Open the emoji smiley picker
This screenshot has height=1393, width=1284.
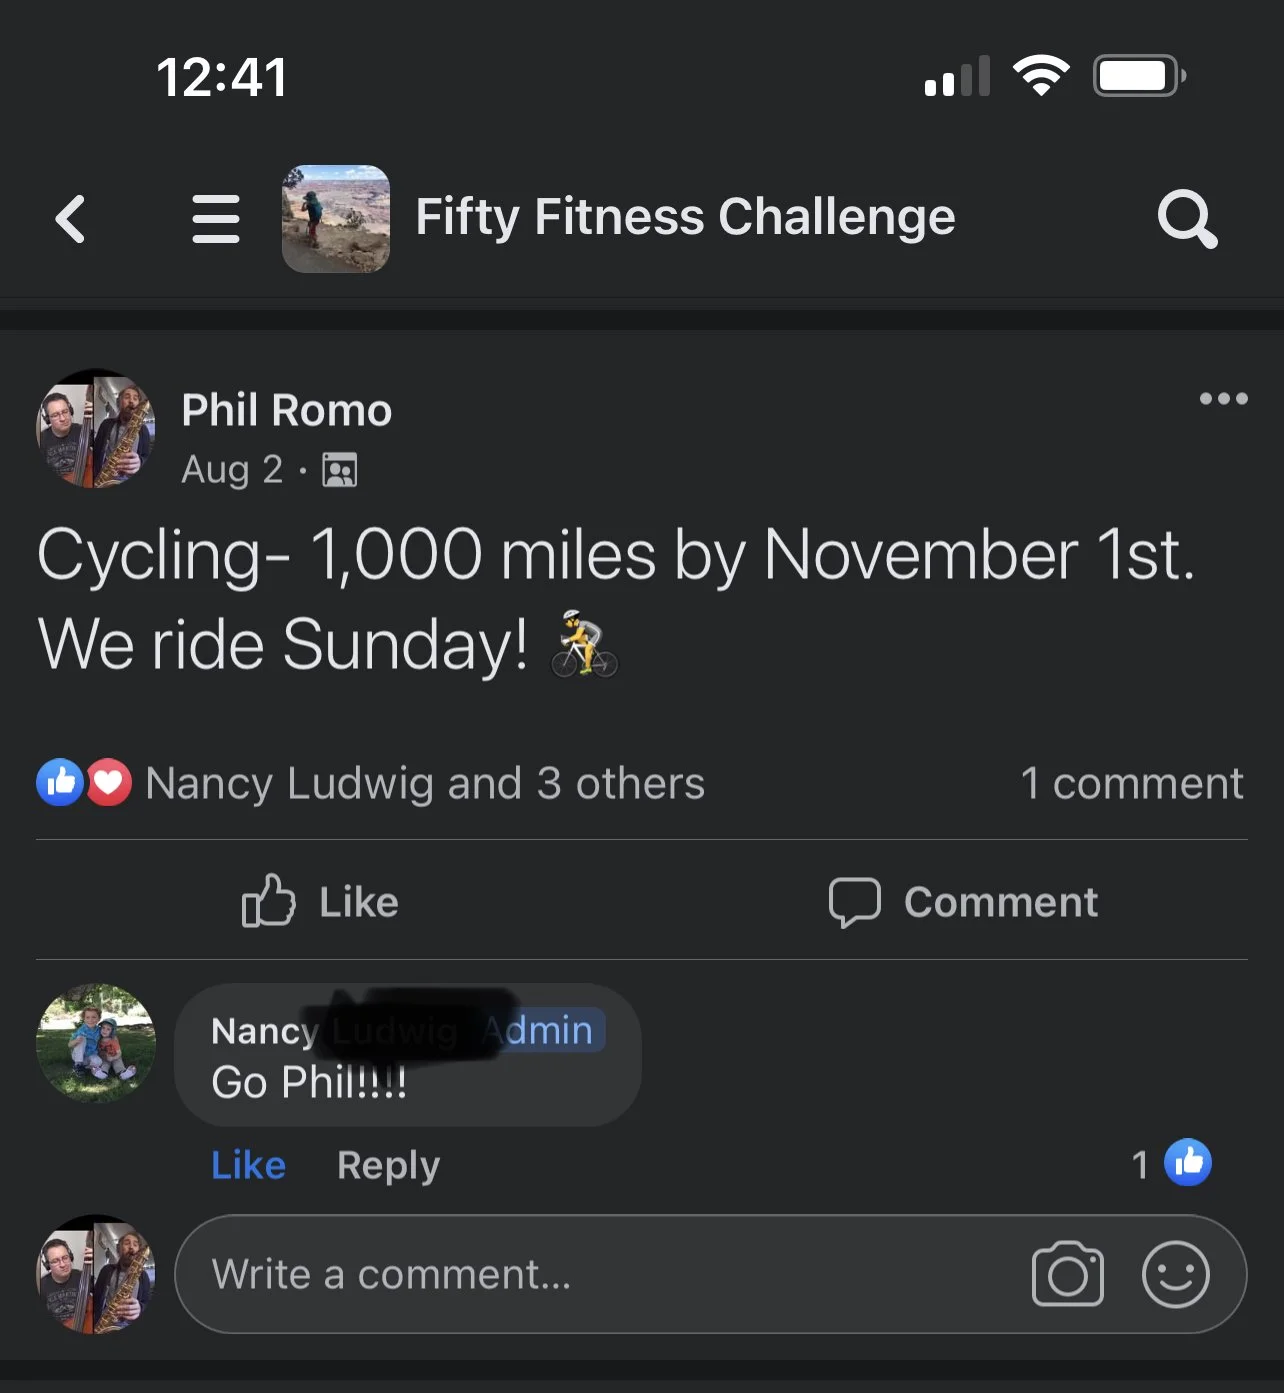(1175, 1274)
